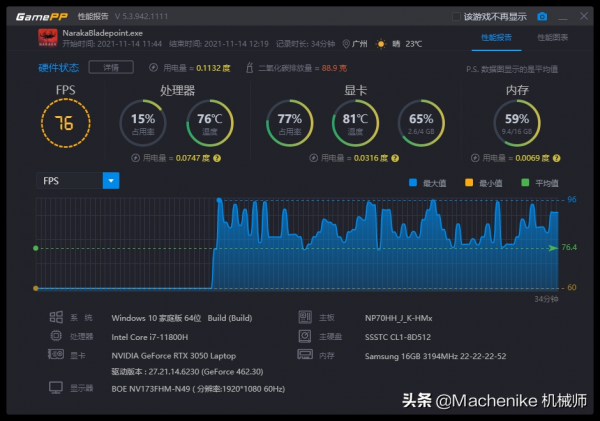Click the Guangzhou location pin icon
Screen dimensions: 600x421
point(346,44)
